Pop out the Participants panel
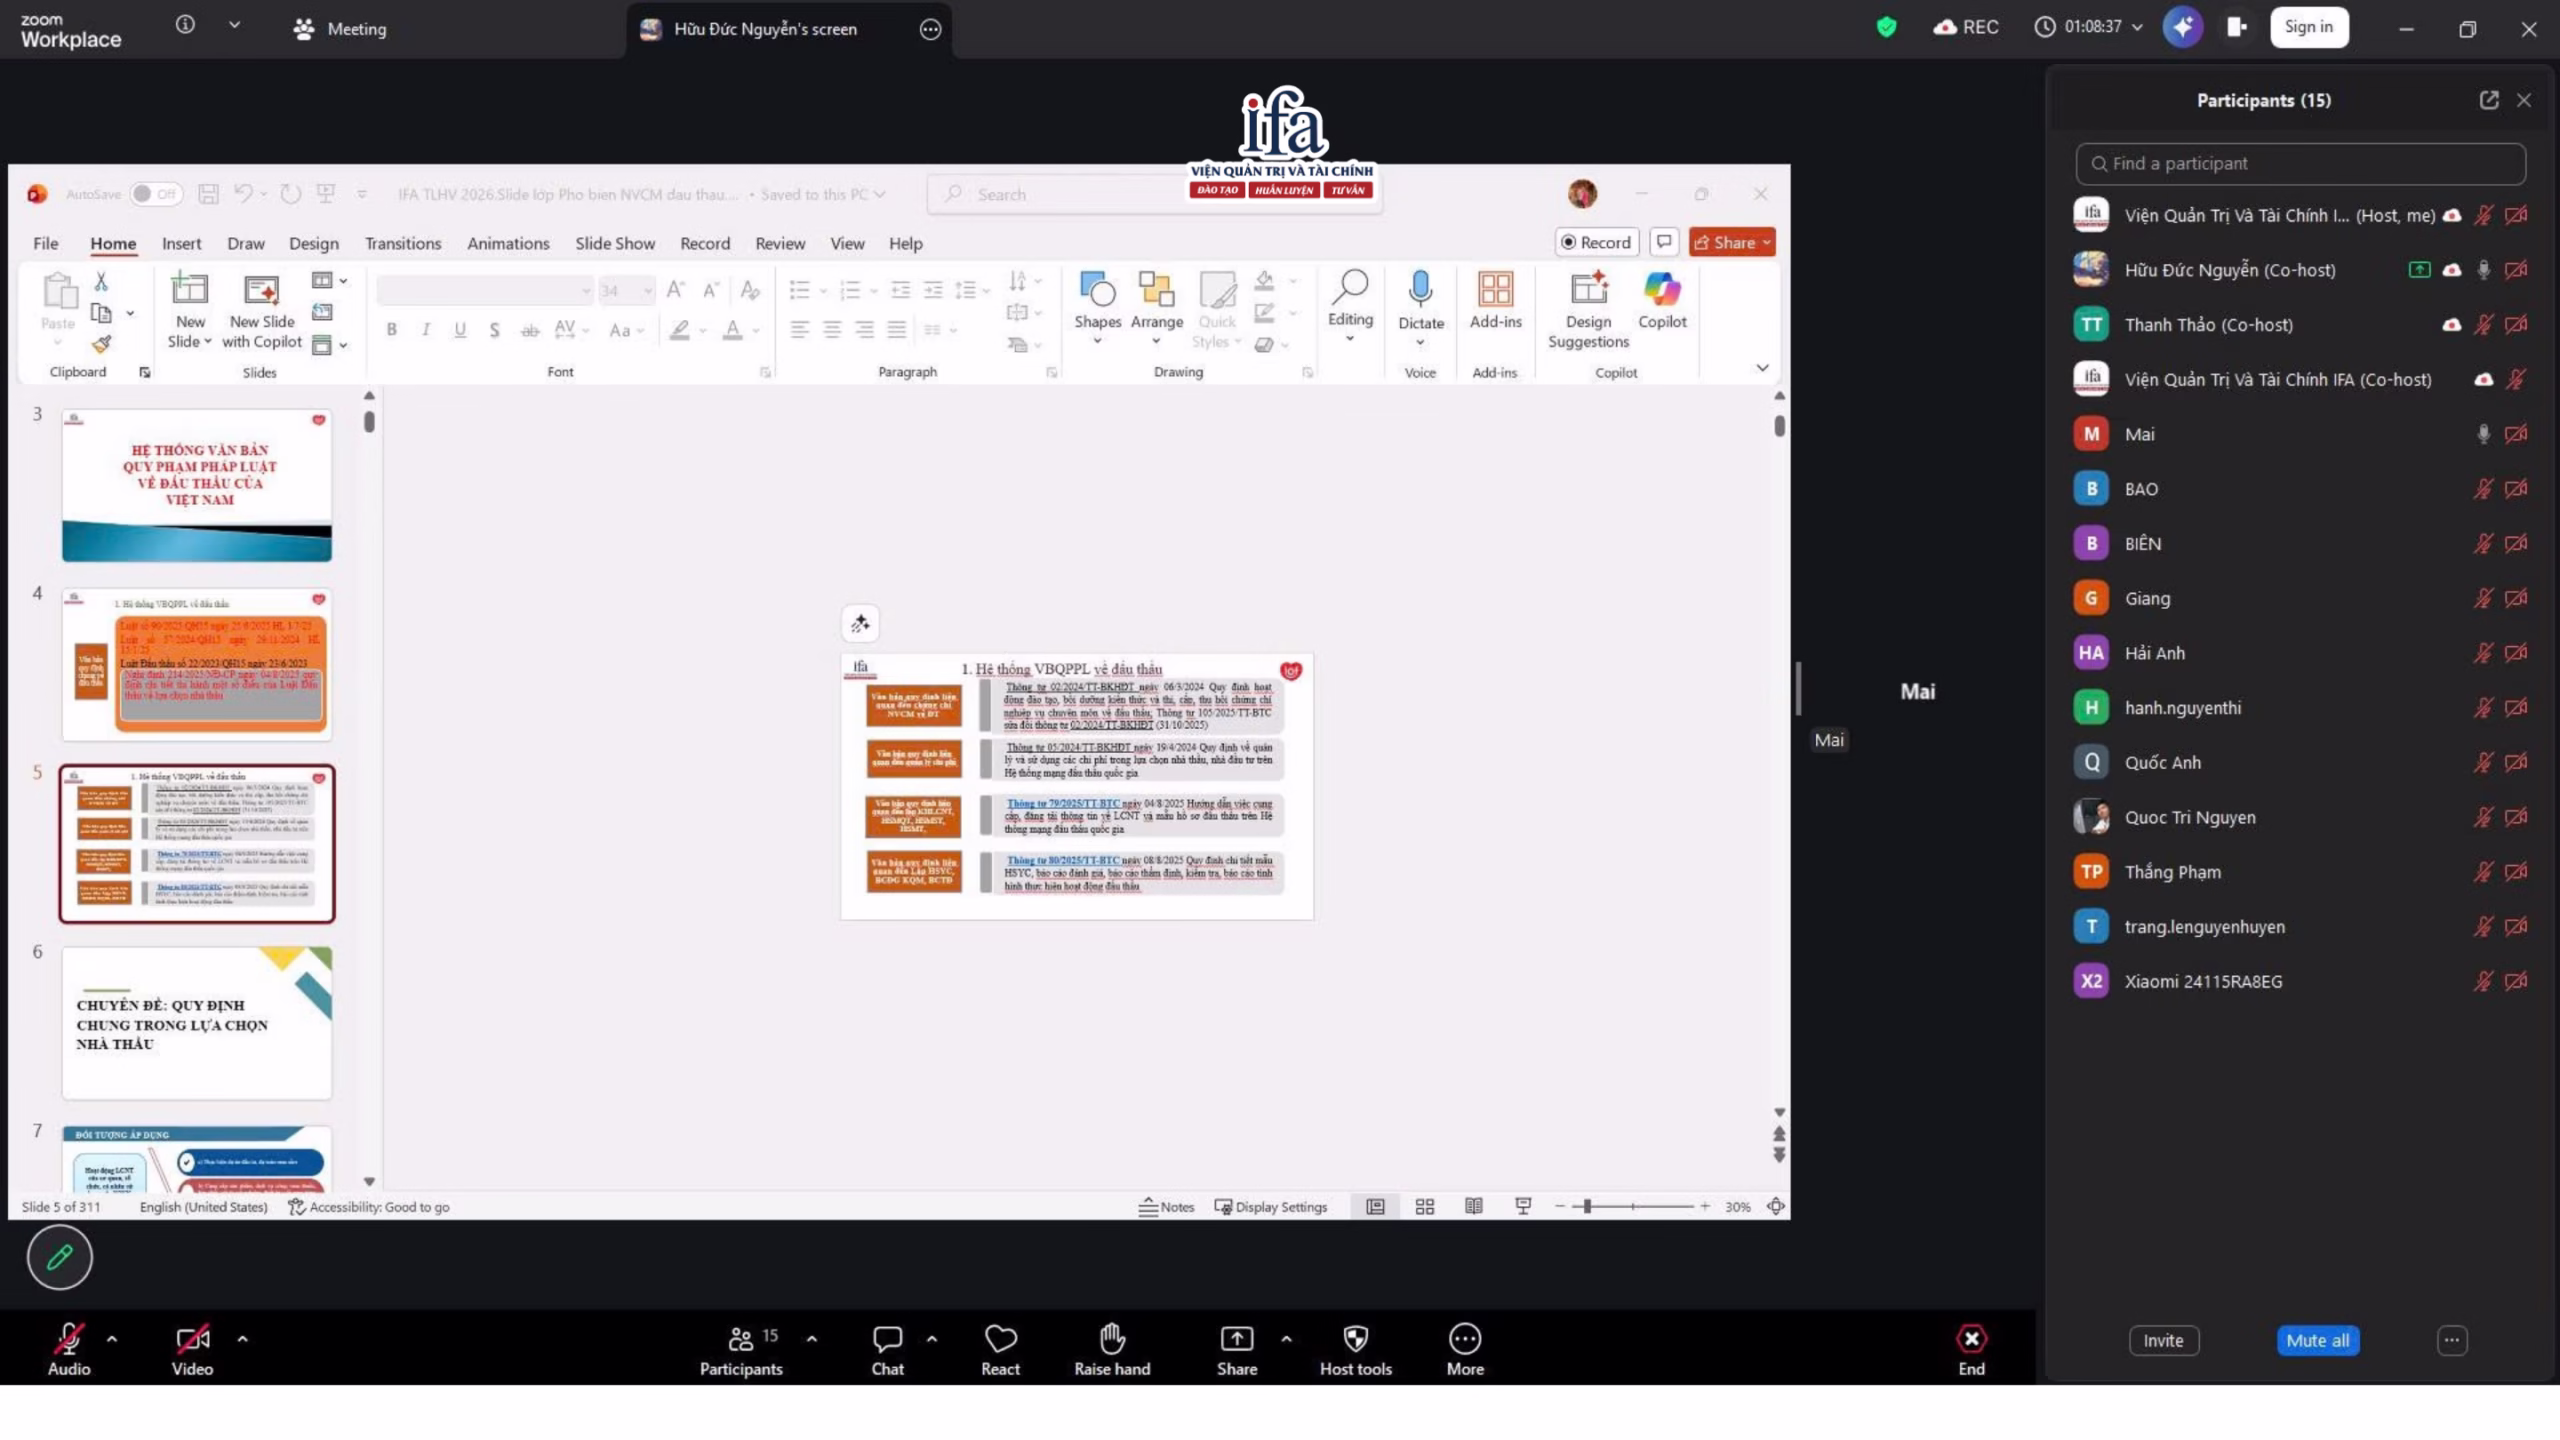Viewport: 2560px width, 1440px height. pos(2488,100)
